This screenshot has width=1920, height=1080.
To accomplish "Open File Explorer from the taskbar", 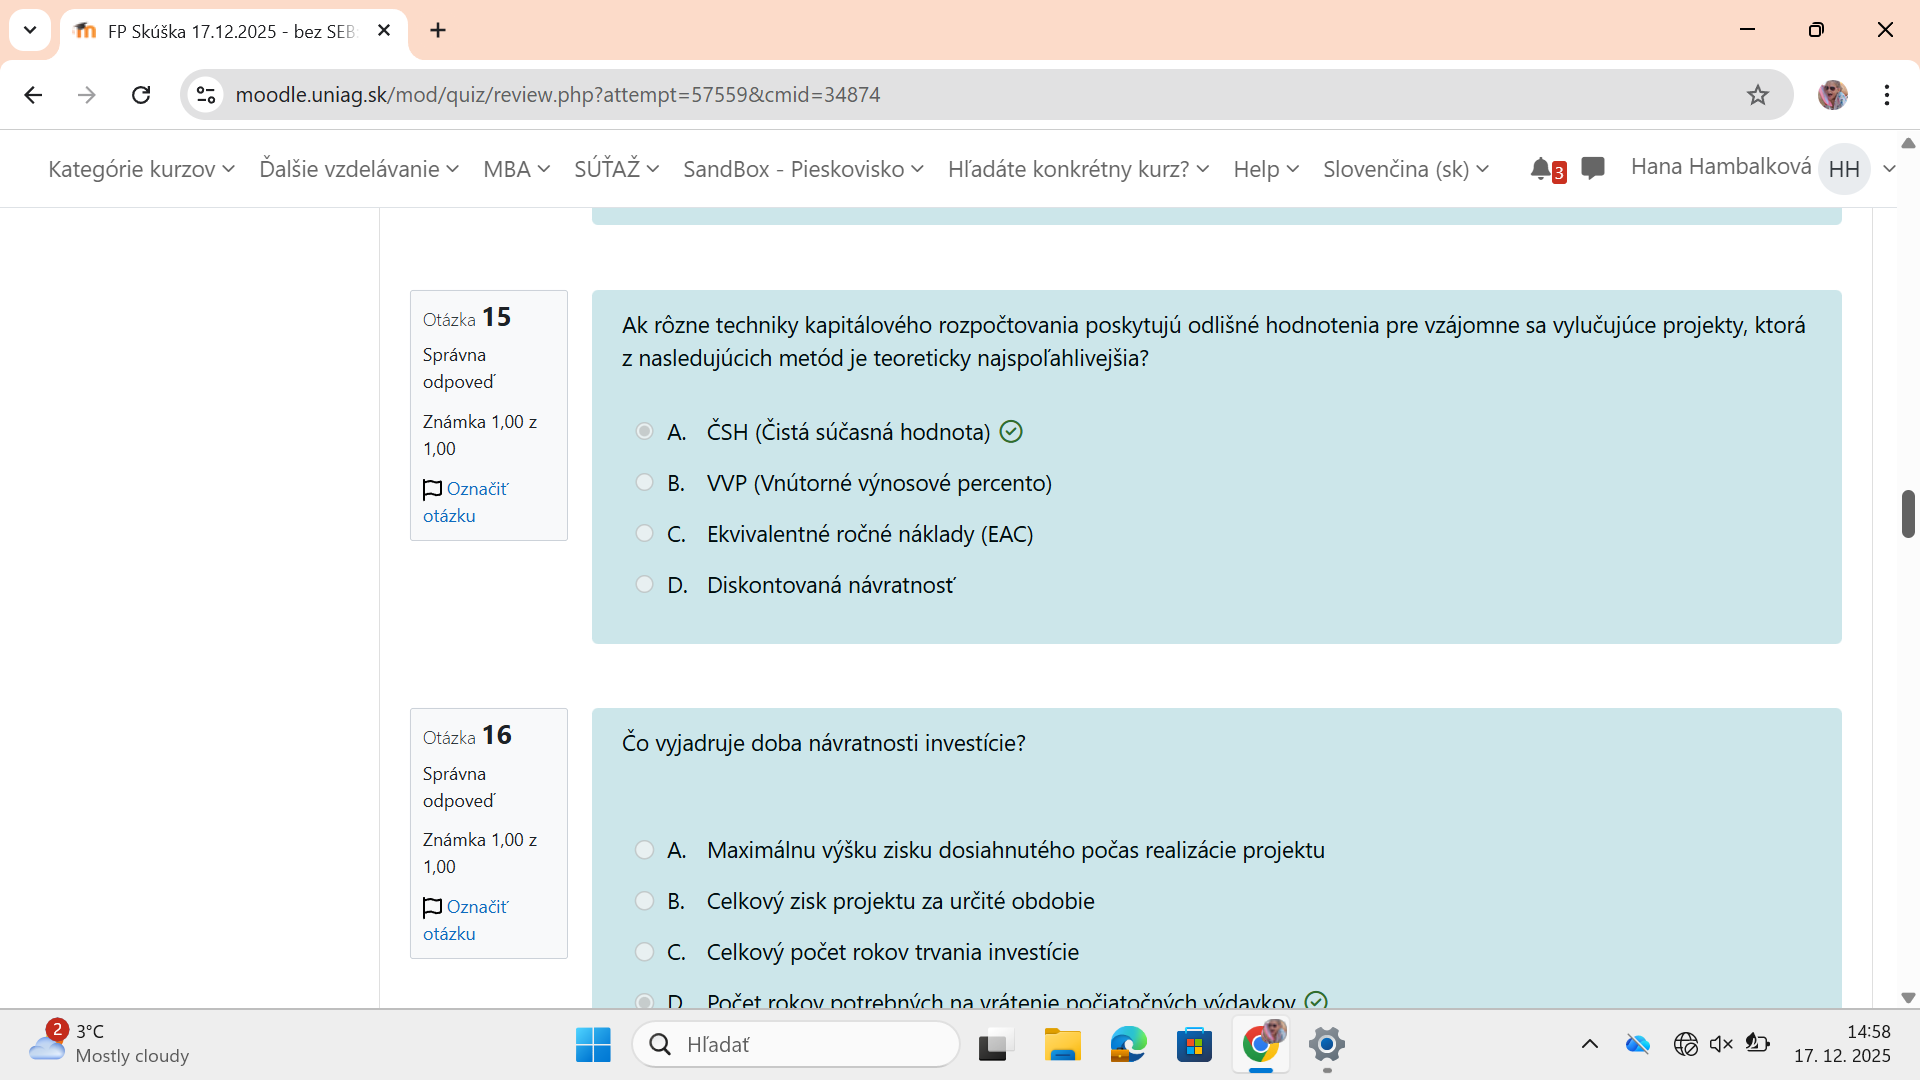I will pyautogui.click(x=1062, y=1045).
